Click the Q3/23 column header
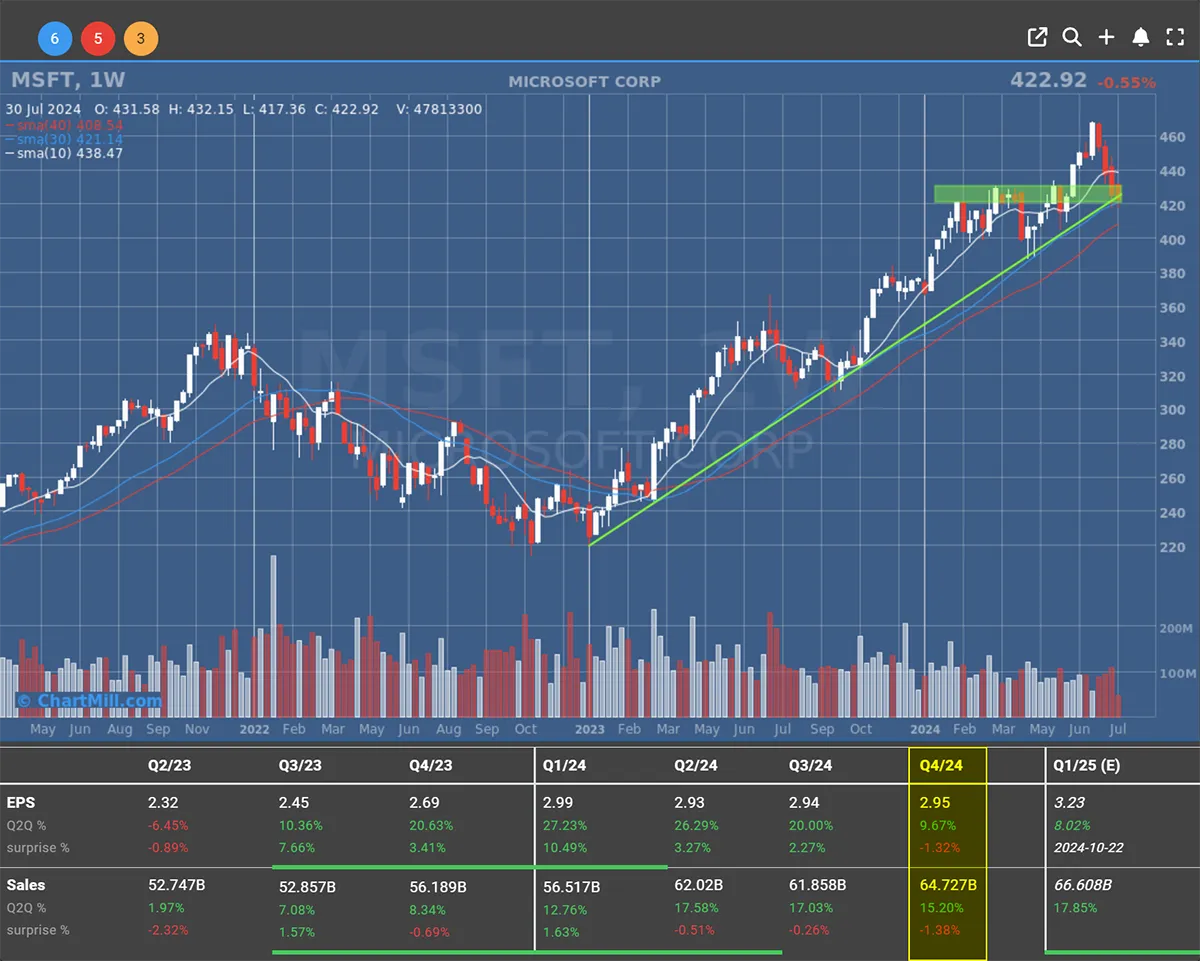1200x961 pixels. [x=299, y=766]
